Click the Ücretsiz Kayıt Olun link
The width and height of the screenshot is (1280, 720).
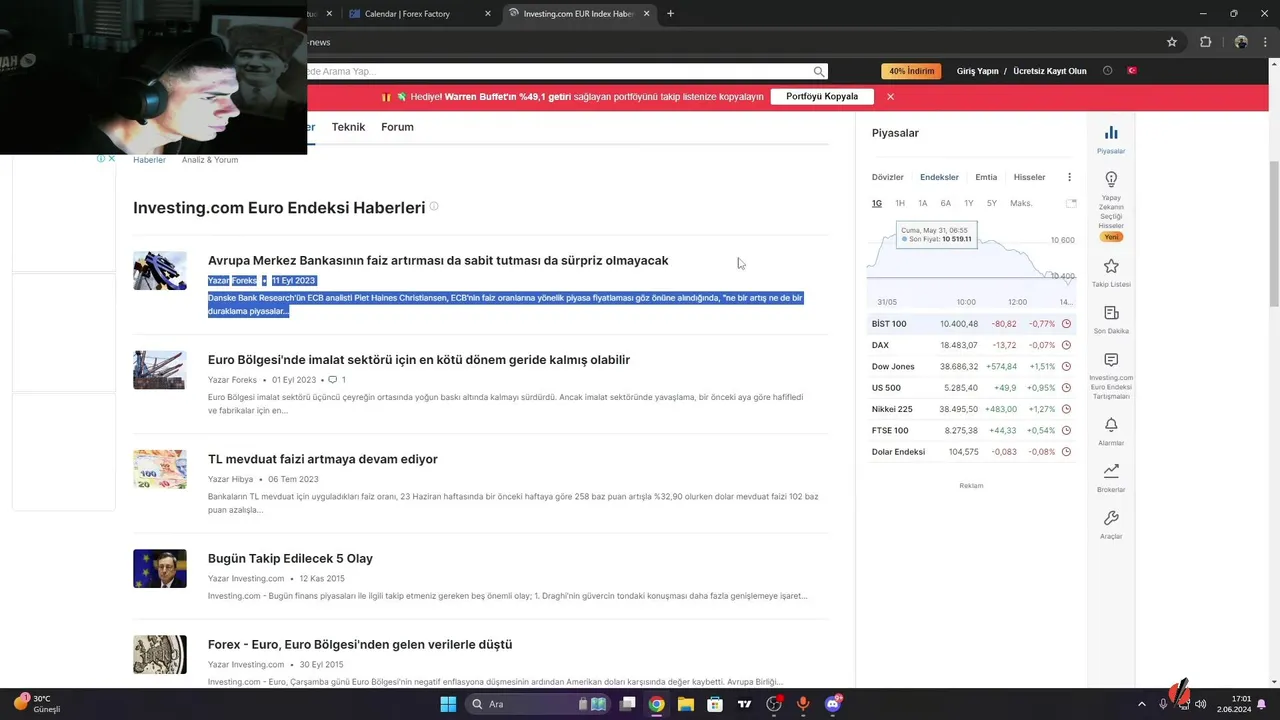coord(1050,71)
